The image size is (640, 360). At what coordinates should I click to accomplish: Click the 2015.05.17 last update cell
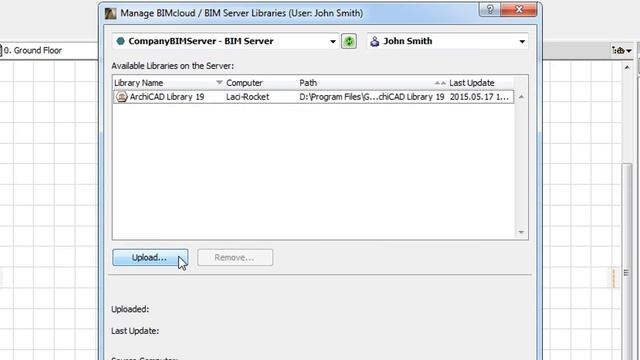point(479,97)
